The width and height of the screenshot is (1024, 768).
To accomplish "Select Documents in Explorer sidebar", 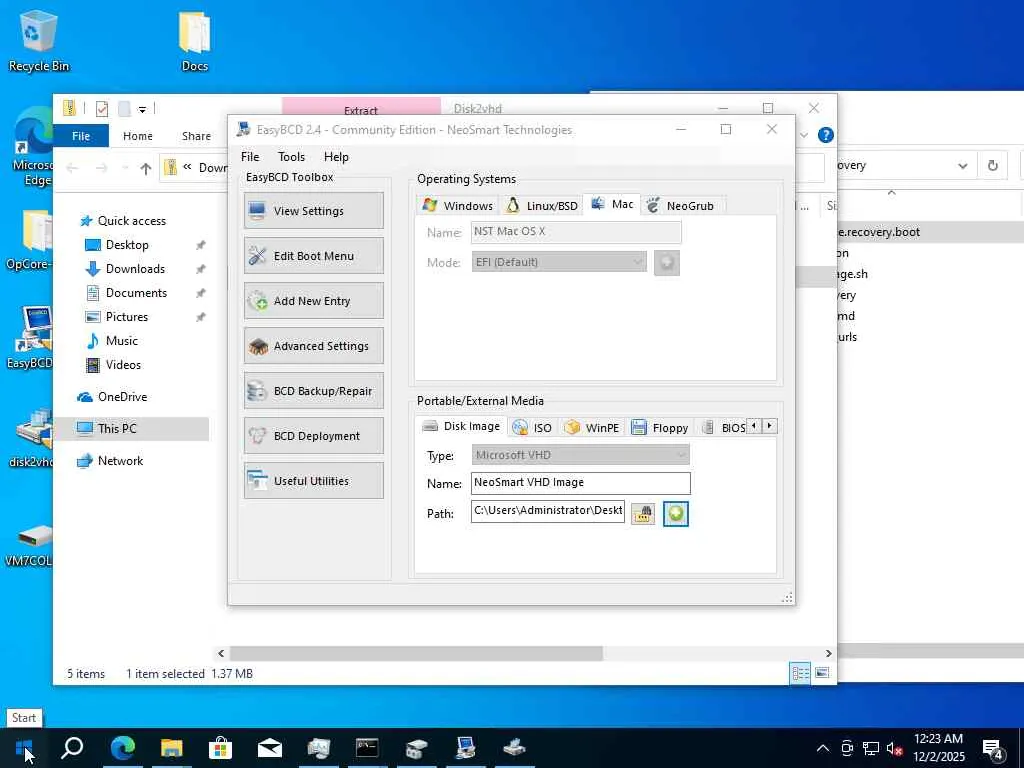I will tap(136, 293).
